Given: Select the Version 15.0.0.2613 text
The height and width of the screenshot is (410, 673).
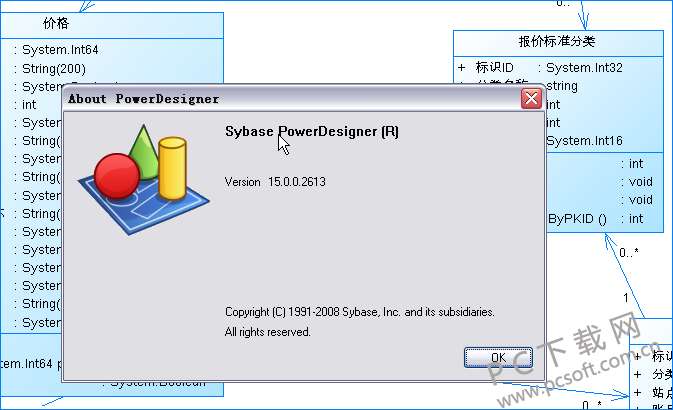Looking at the screenshot, I should [275, 182].
